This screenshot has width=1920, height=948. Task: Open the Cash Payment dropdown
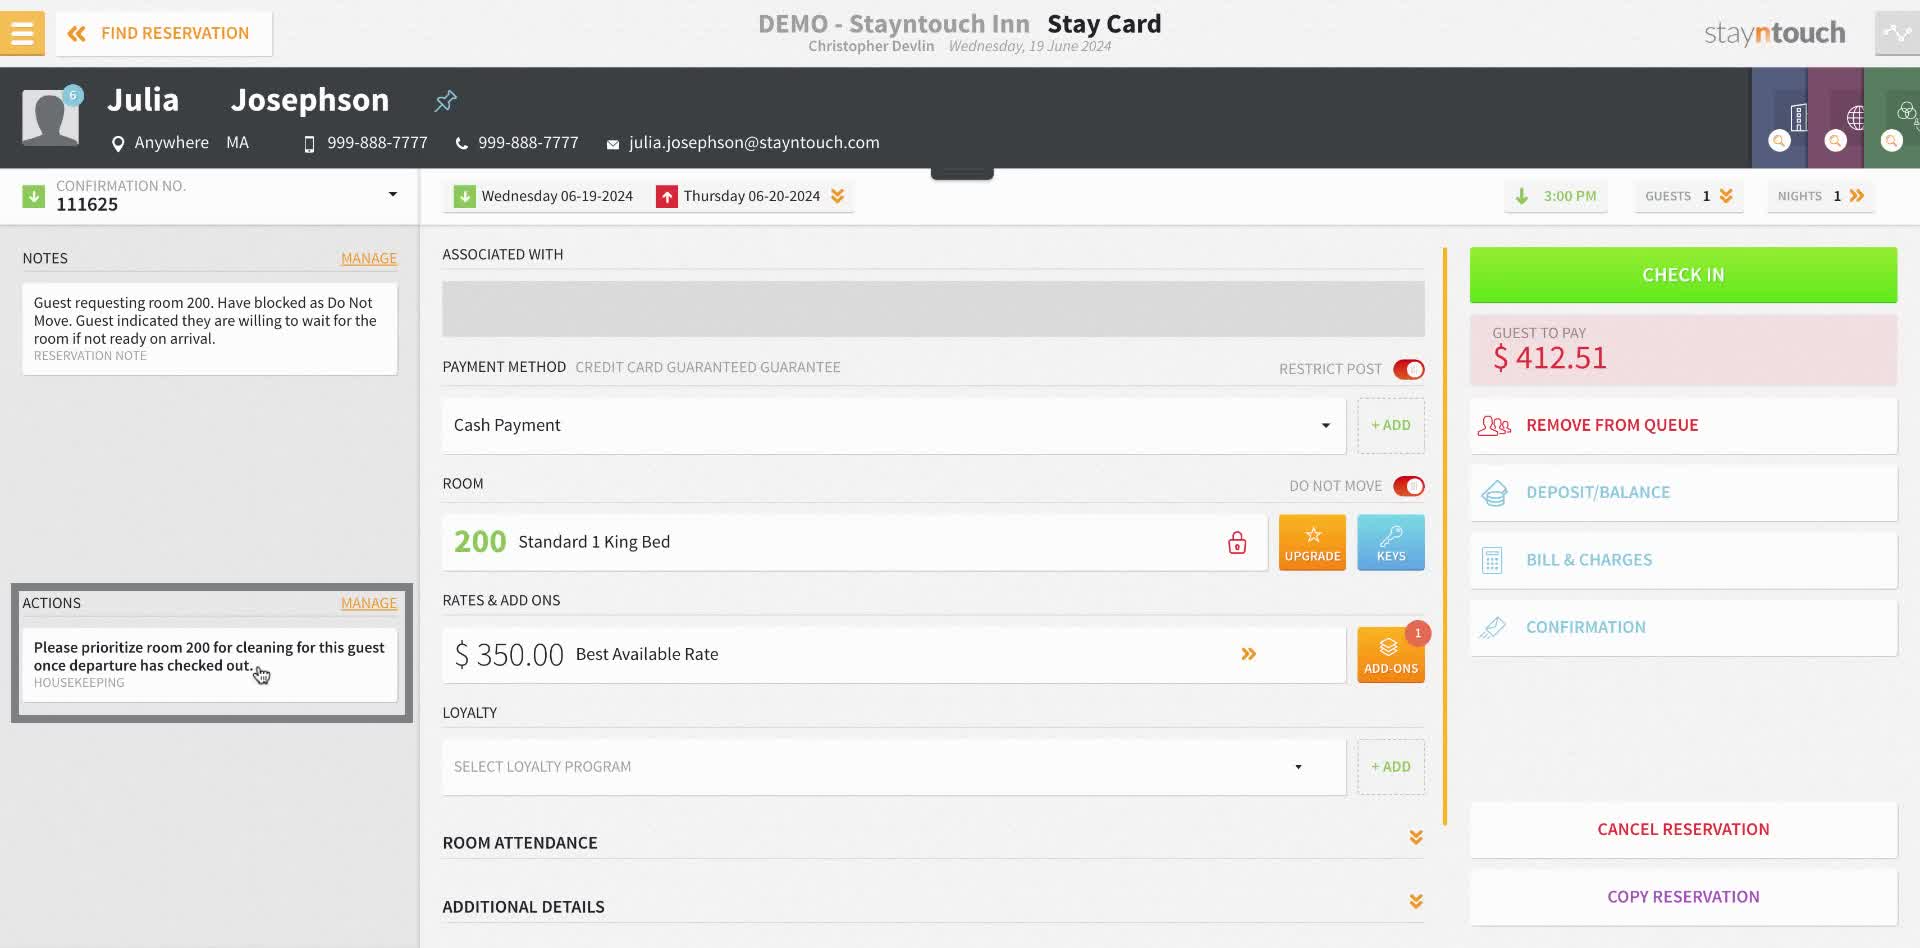click(894, 425)
